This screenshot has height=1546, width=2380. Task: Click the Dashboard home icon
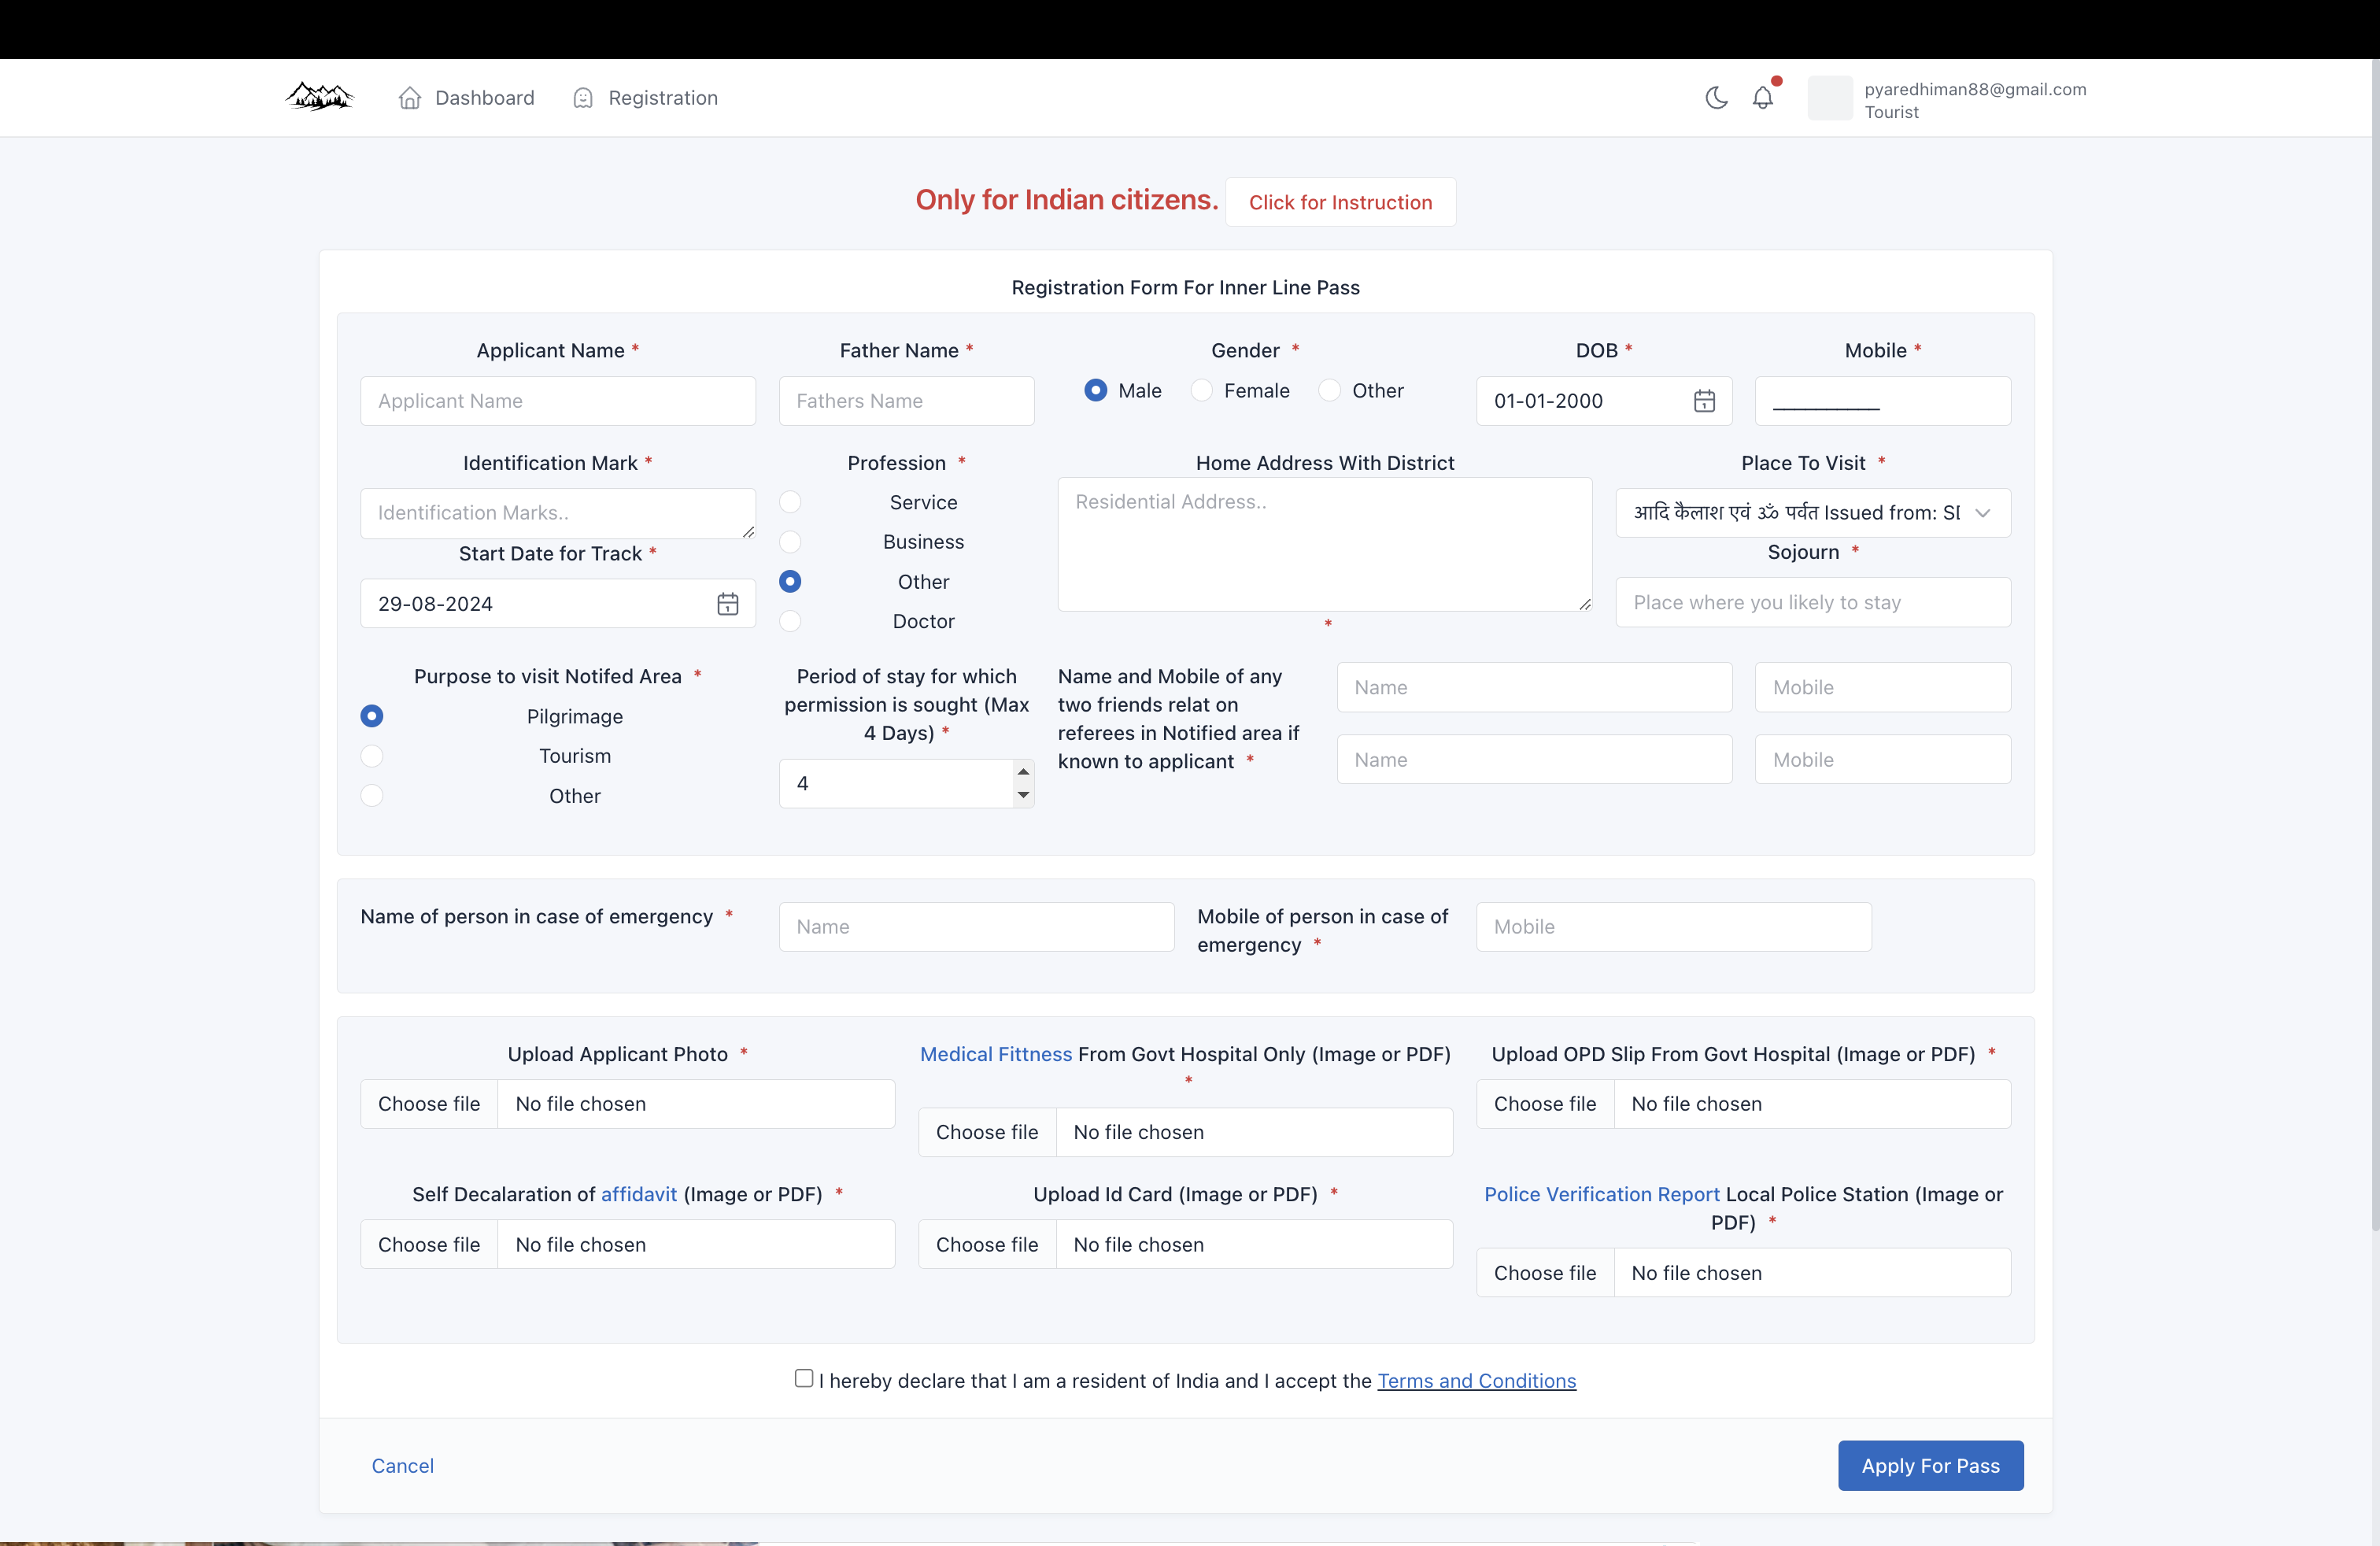[409, 98]
